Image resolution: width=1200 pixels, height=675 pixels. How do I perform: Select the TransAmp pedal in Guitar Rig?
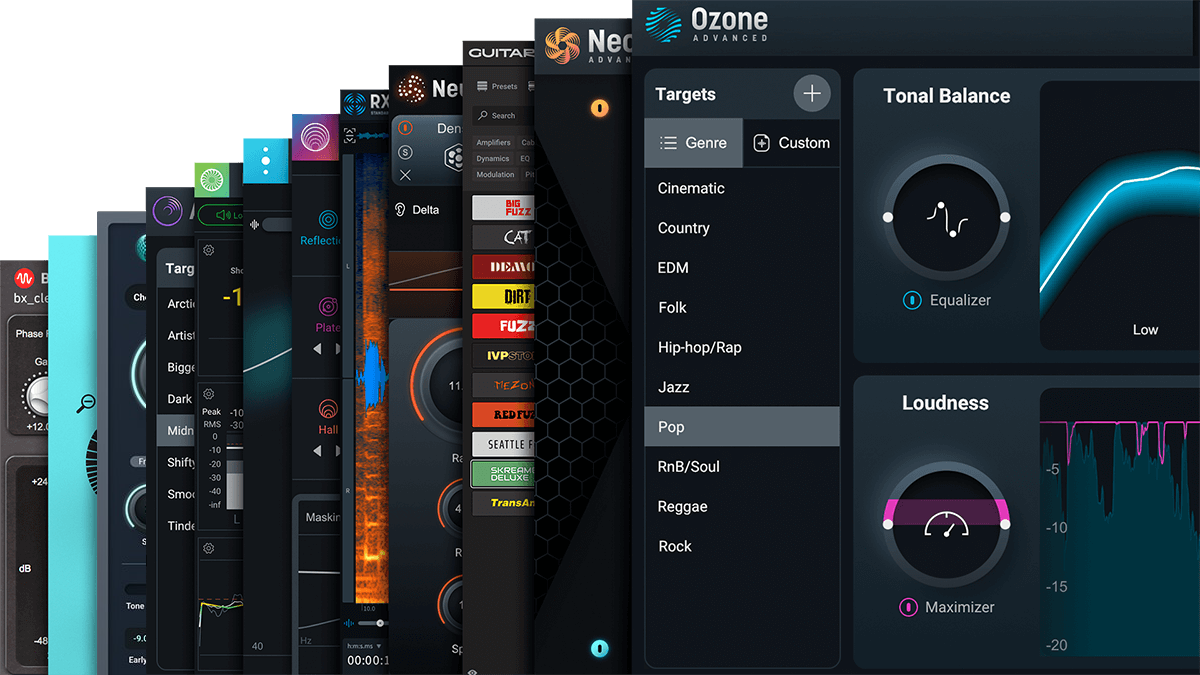[503, 503]
